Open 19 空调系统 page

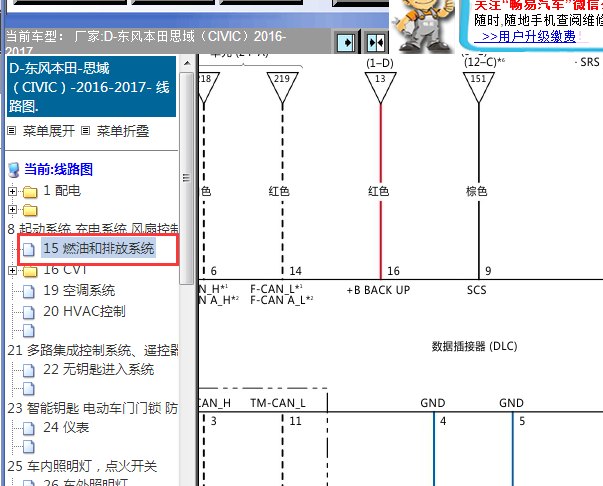coord(79,290)
